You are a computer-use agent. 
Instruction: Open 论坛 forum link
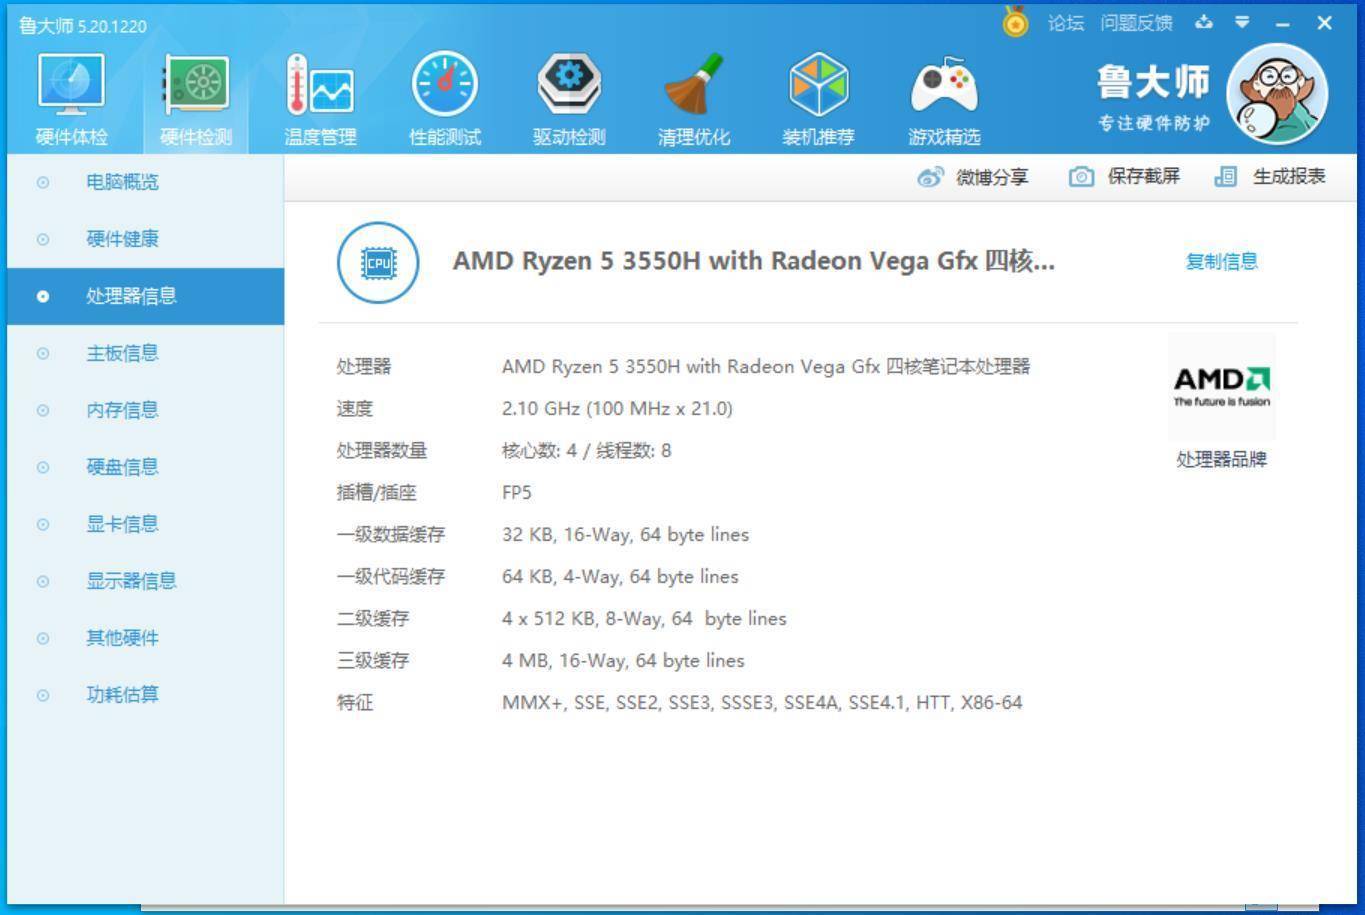click(x=1066, y=22)
